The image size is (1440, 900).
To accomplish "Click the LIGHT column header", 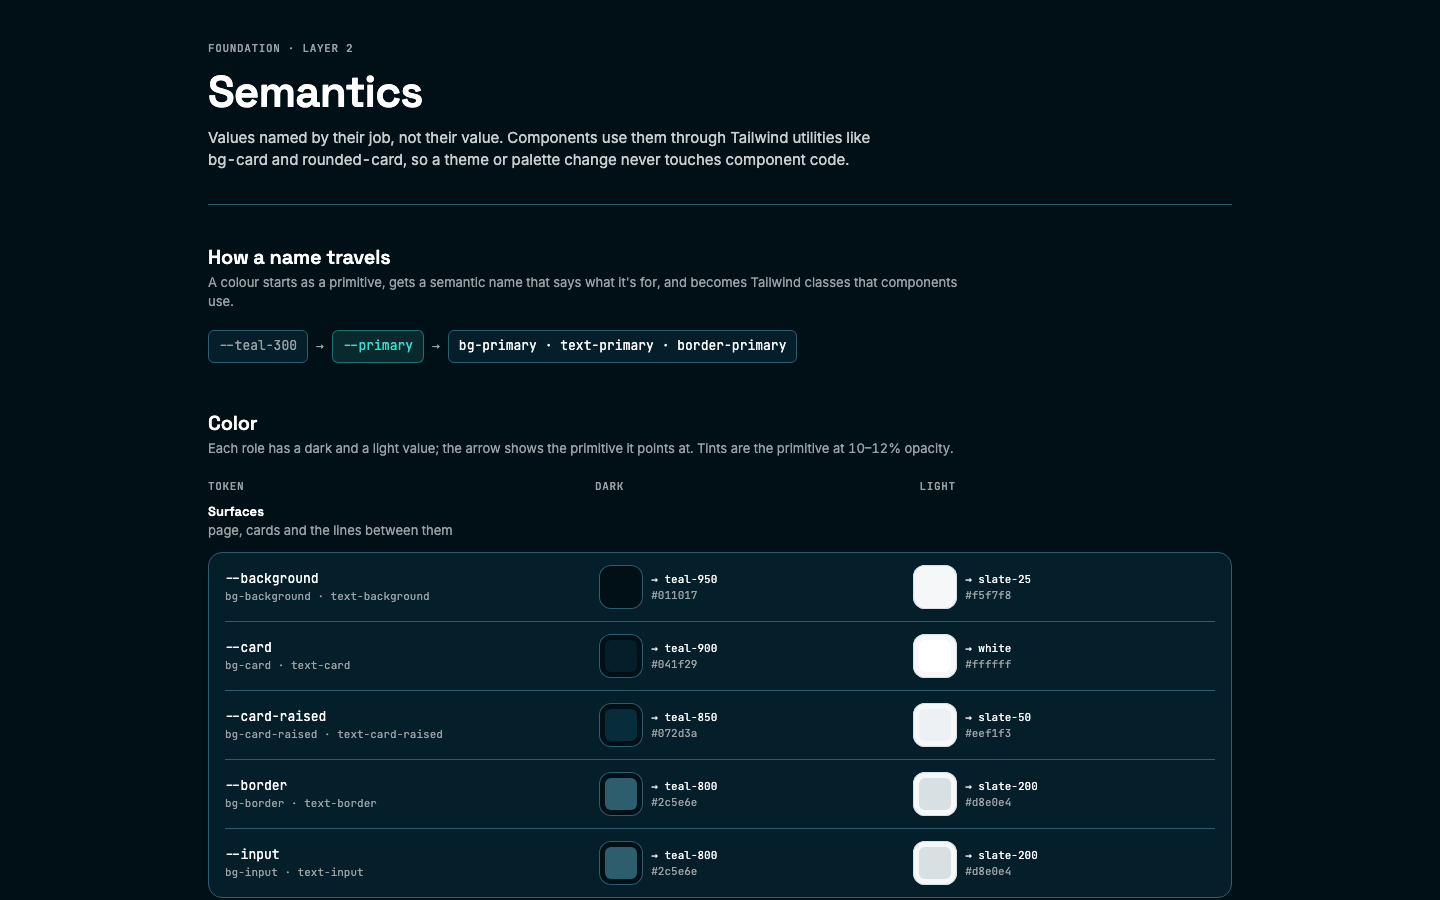I will click(937, 486).
